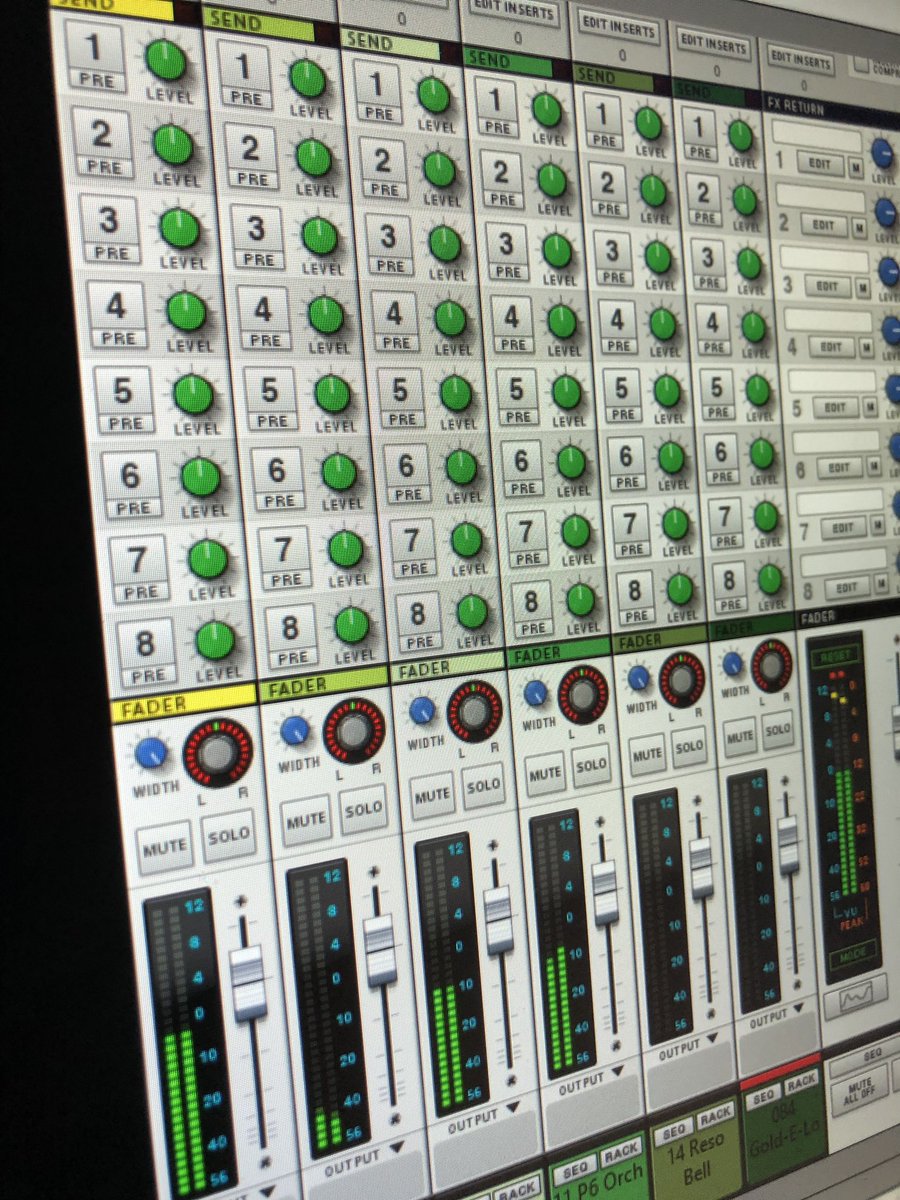Click the blue Width knob on leftmost channel

[151, 752]
